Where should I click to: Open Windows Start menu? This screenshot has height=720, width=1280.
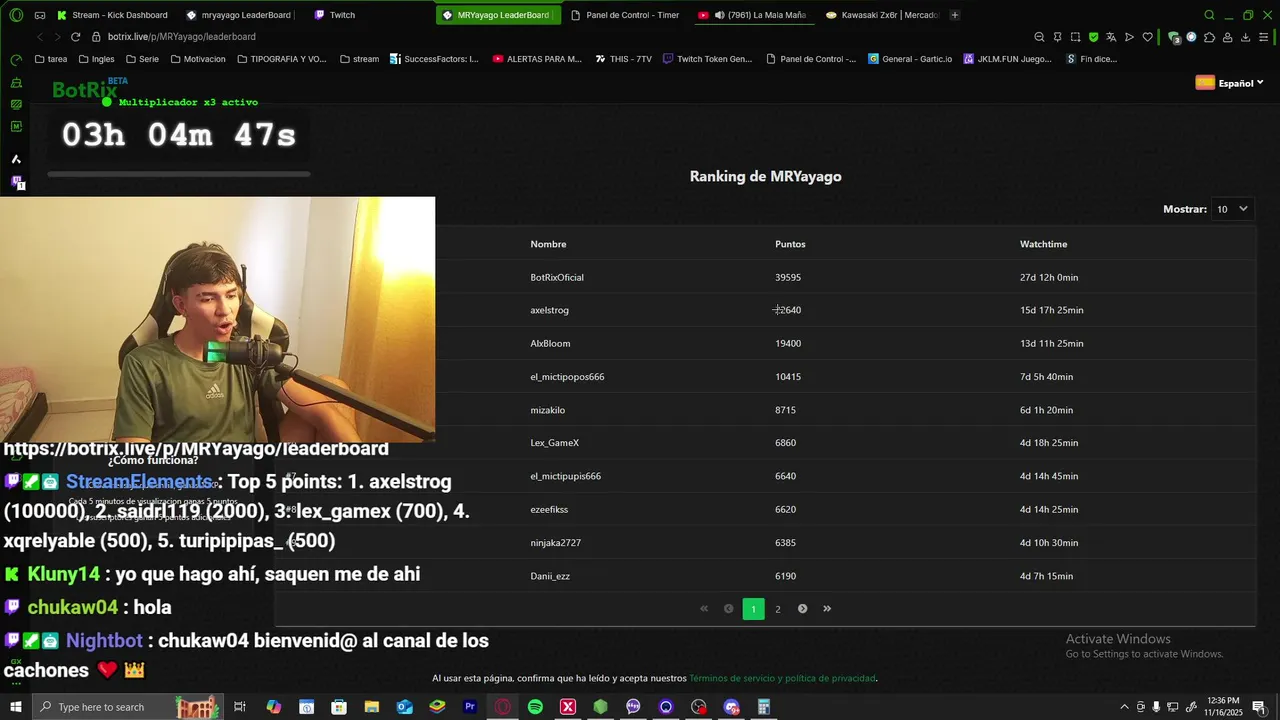click(16, 707)
